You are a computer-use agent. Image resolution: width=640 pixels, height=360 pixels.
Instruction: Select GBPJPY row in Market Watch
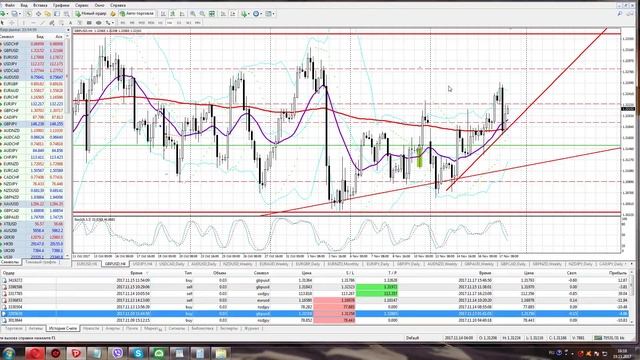click(33, 124)
